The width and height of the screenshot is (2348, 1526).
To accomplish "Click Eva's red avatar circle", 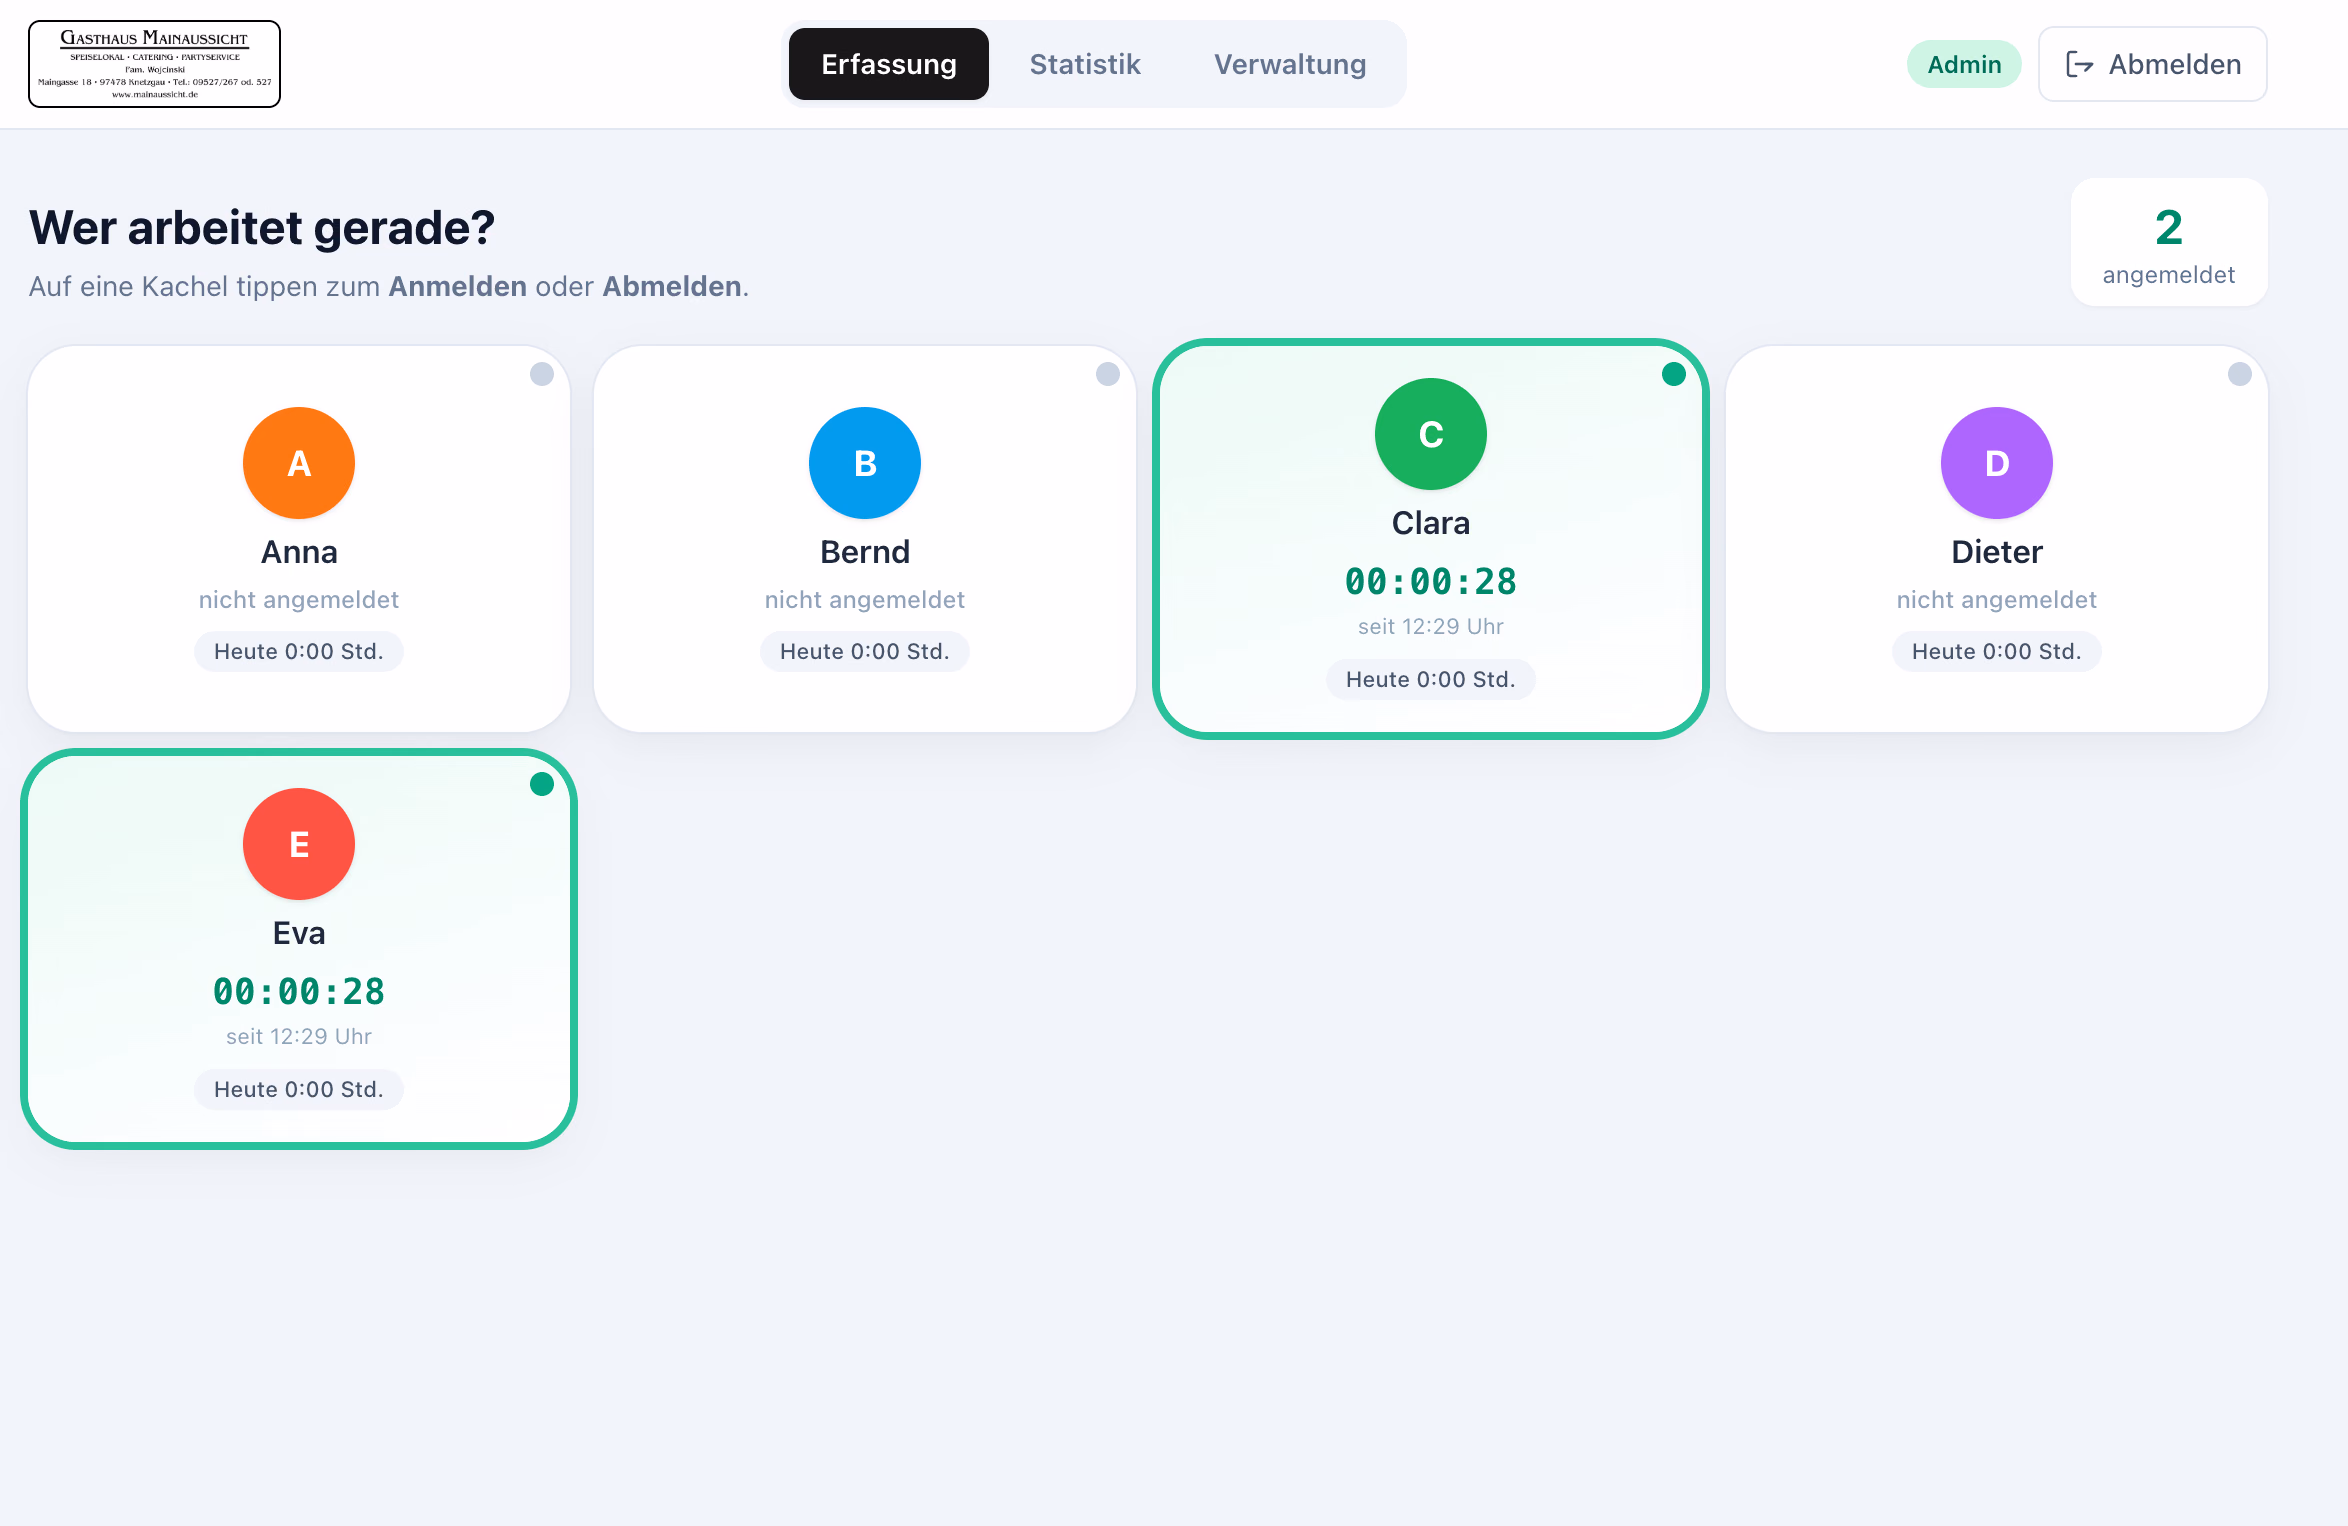I will tap(299, 844).
